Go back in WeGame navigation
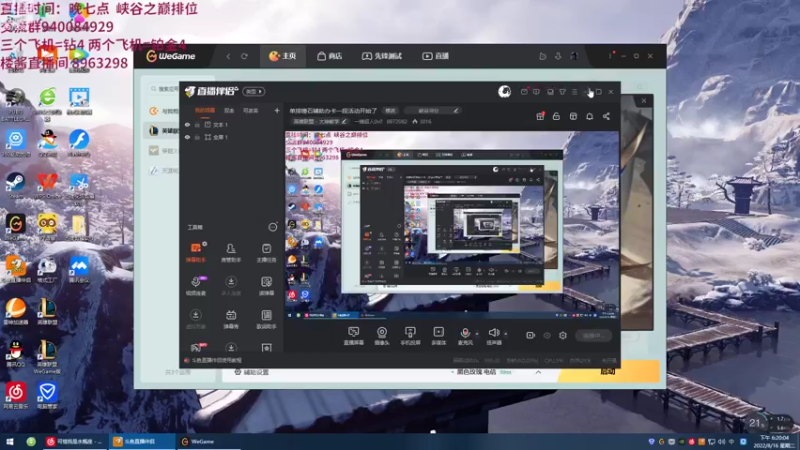 pyautogui.click(x=229, y=56)
